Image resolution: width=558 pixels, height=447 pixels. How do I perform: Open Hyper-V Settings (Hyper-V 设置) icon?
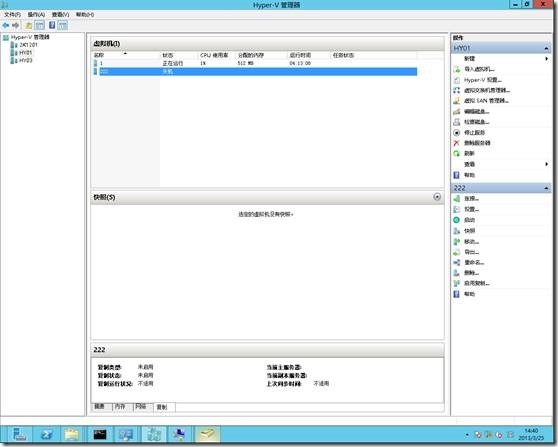tap(457, 80)
